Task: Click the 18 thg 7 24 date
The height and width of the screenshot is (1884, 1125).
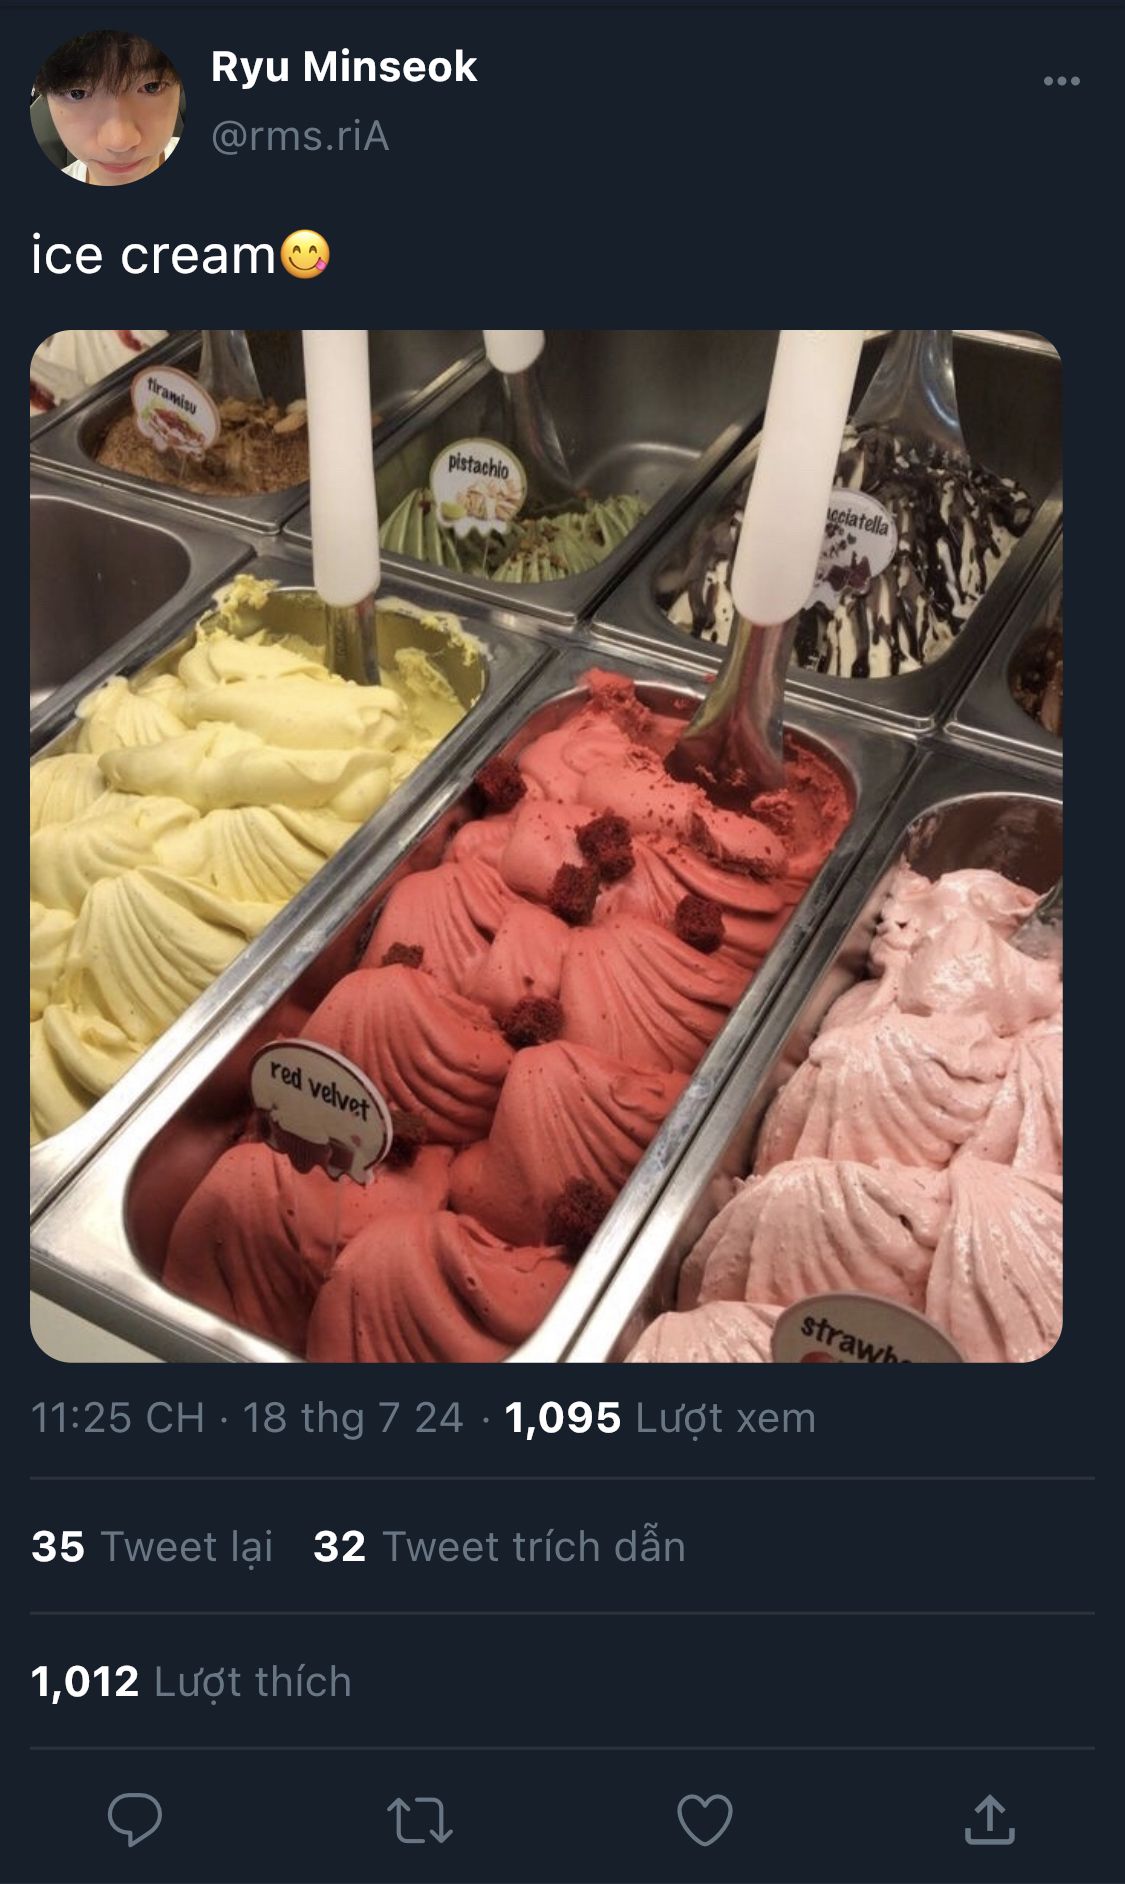Action: 353,1417
